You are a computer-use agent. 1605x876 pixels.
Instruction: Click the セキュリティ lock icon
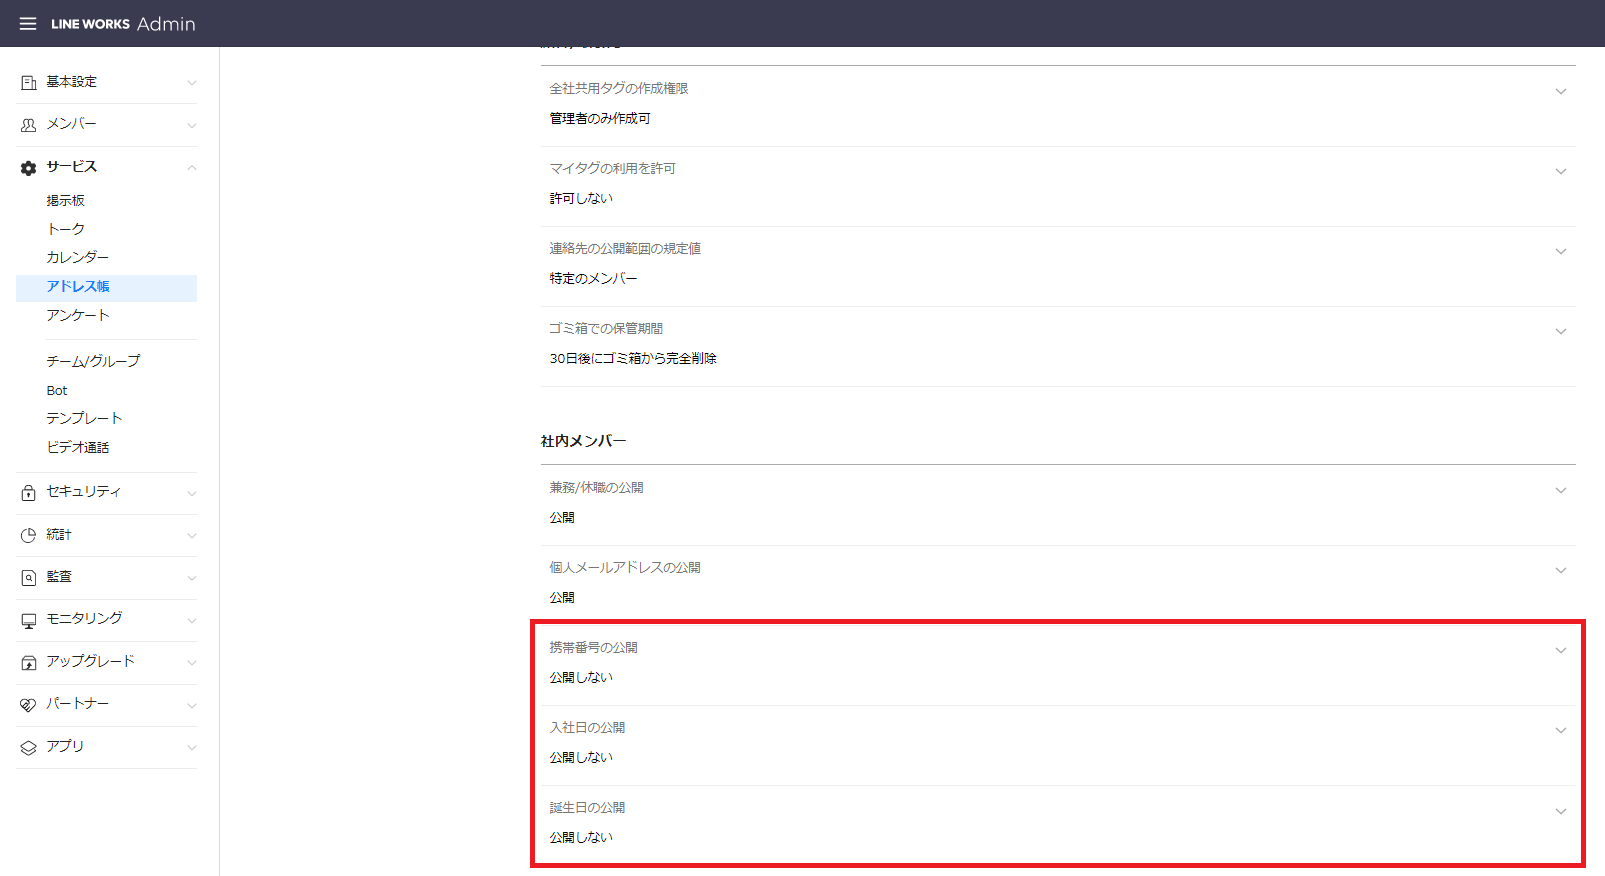(x=29, y=493)
